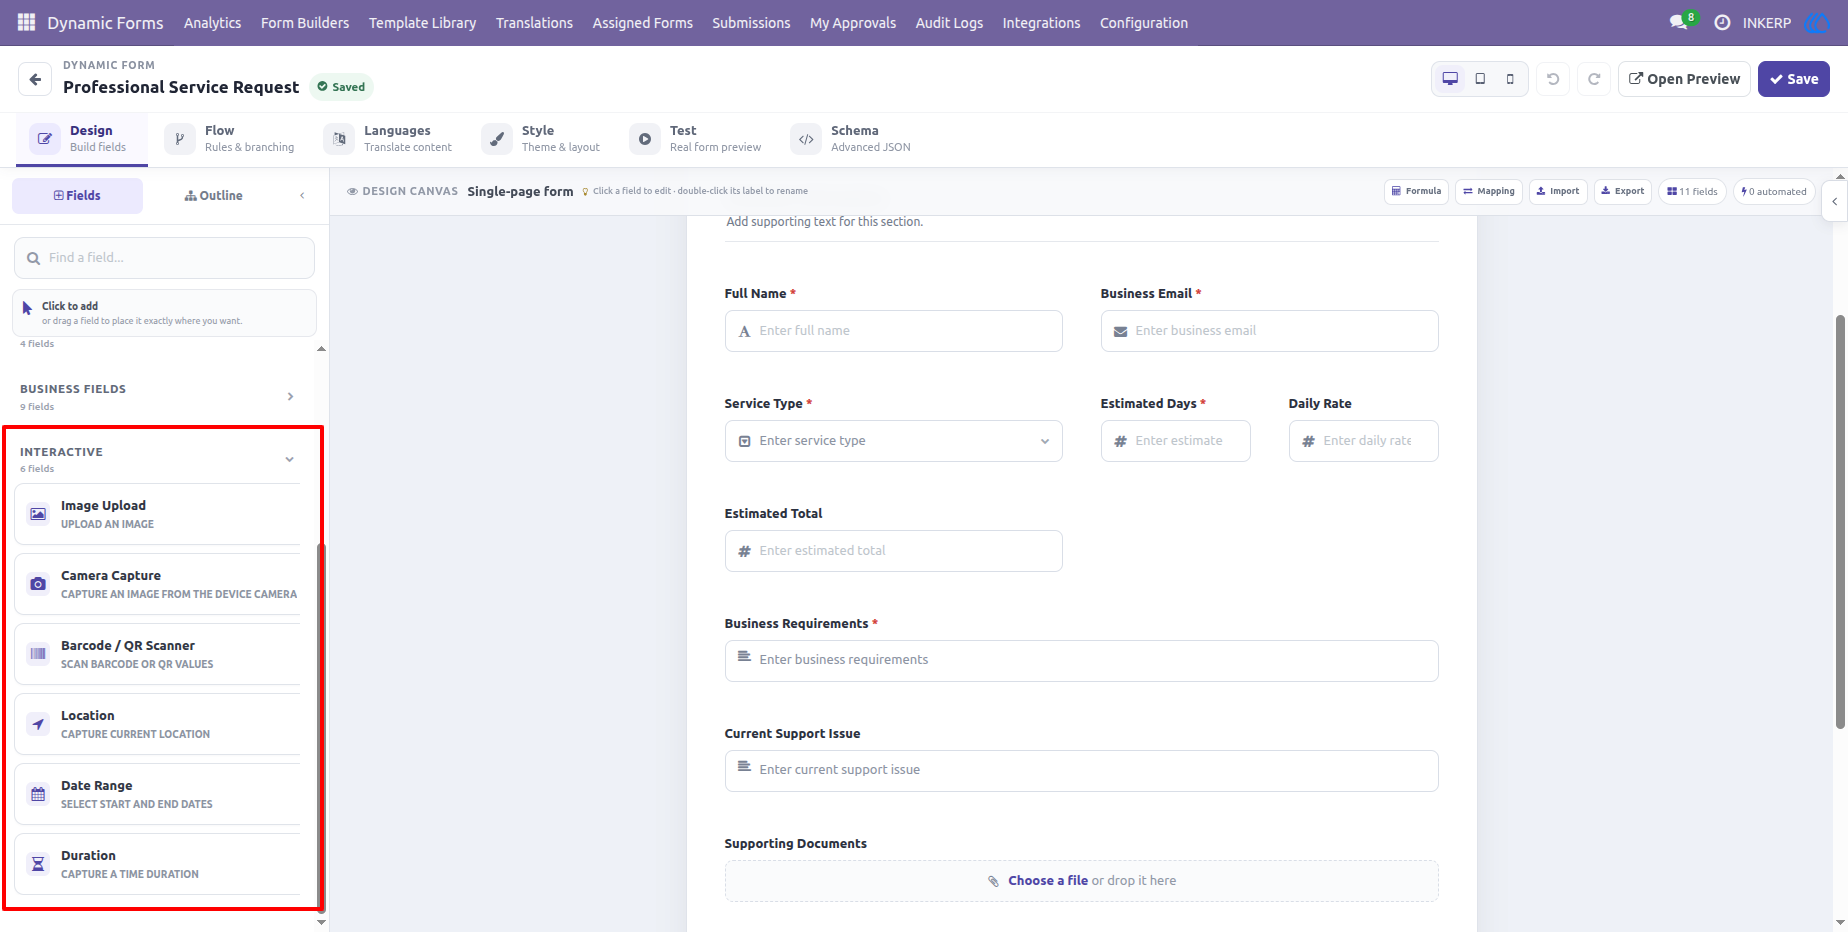1848x932 pixels.
Task: Click the Find a field search box
Action: pyautogui.click(x=164, y=258)
